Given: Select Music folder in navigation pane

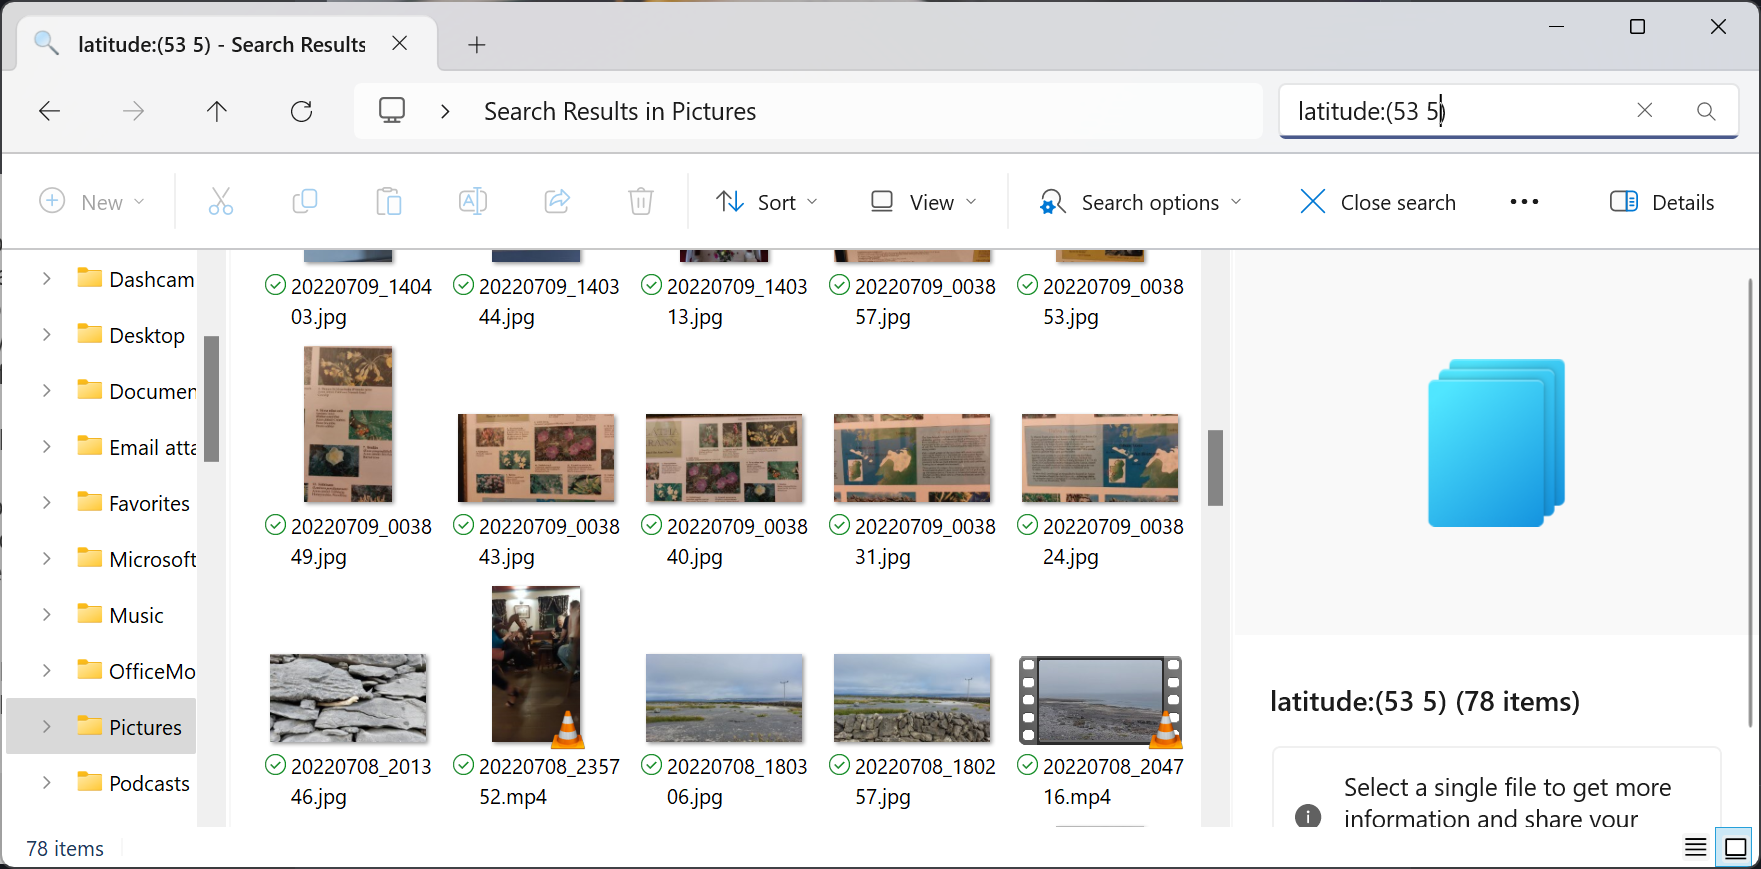Looking at the screenshot, I should (x=120, y=615).
